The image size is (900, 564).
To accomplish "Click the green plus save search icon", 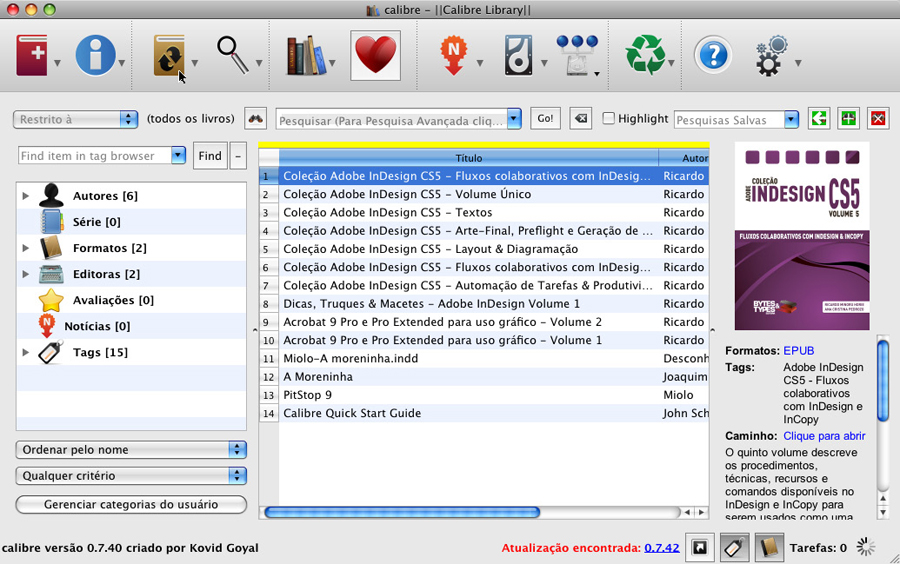I will tap(848, 119).
